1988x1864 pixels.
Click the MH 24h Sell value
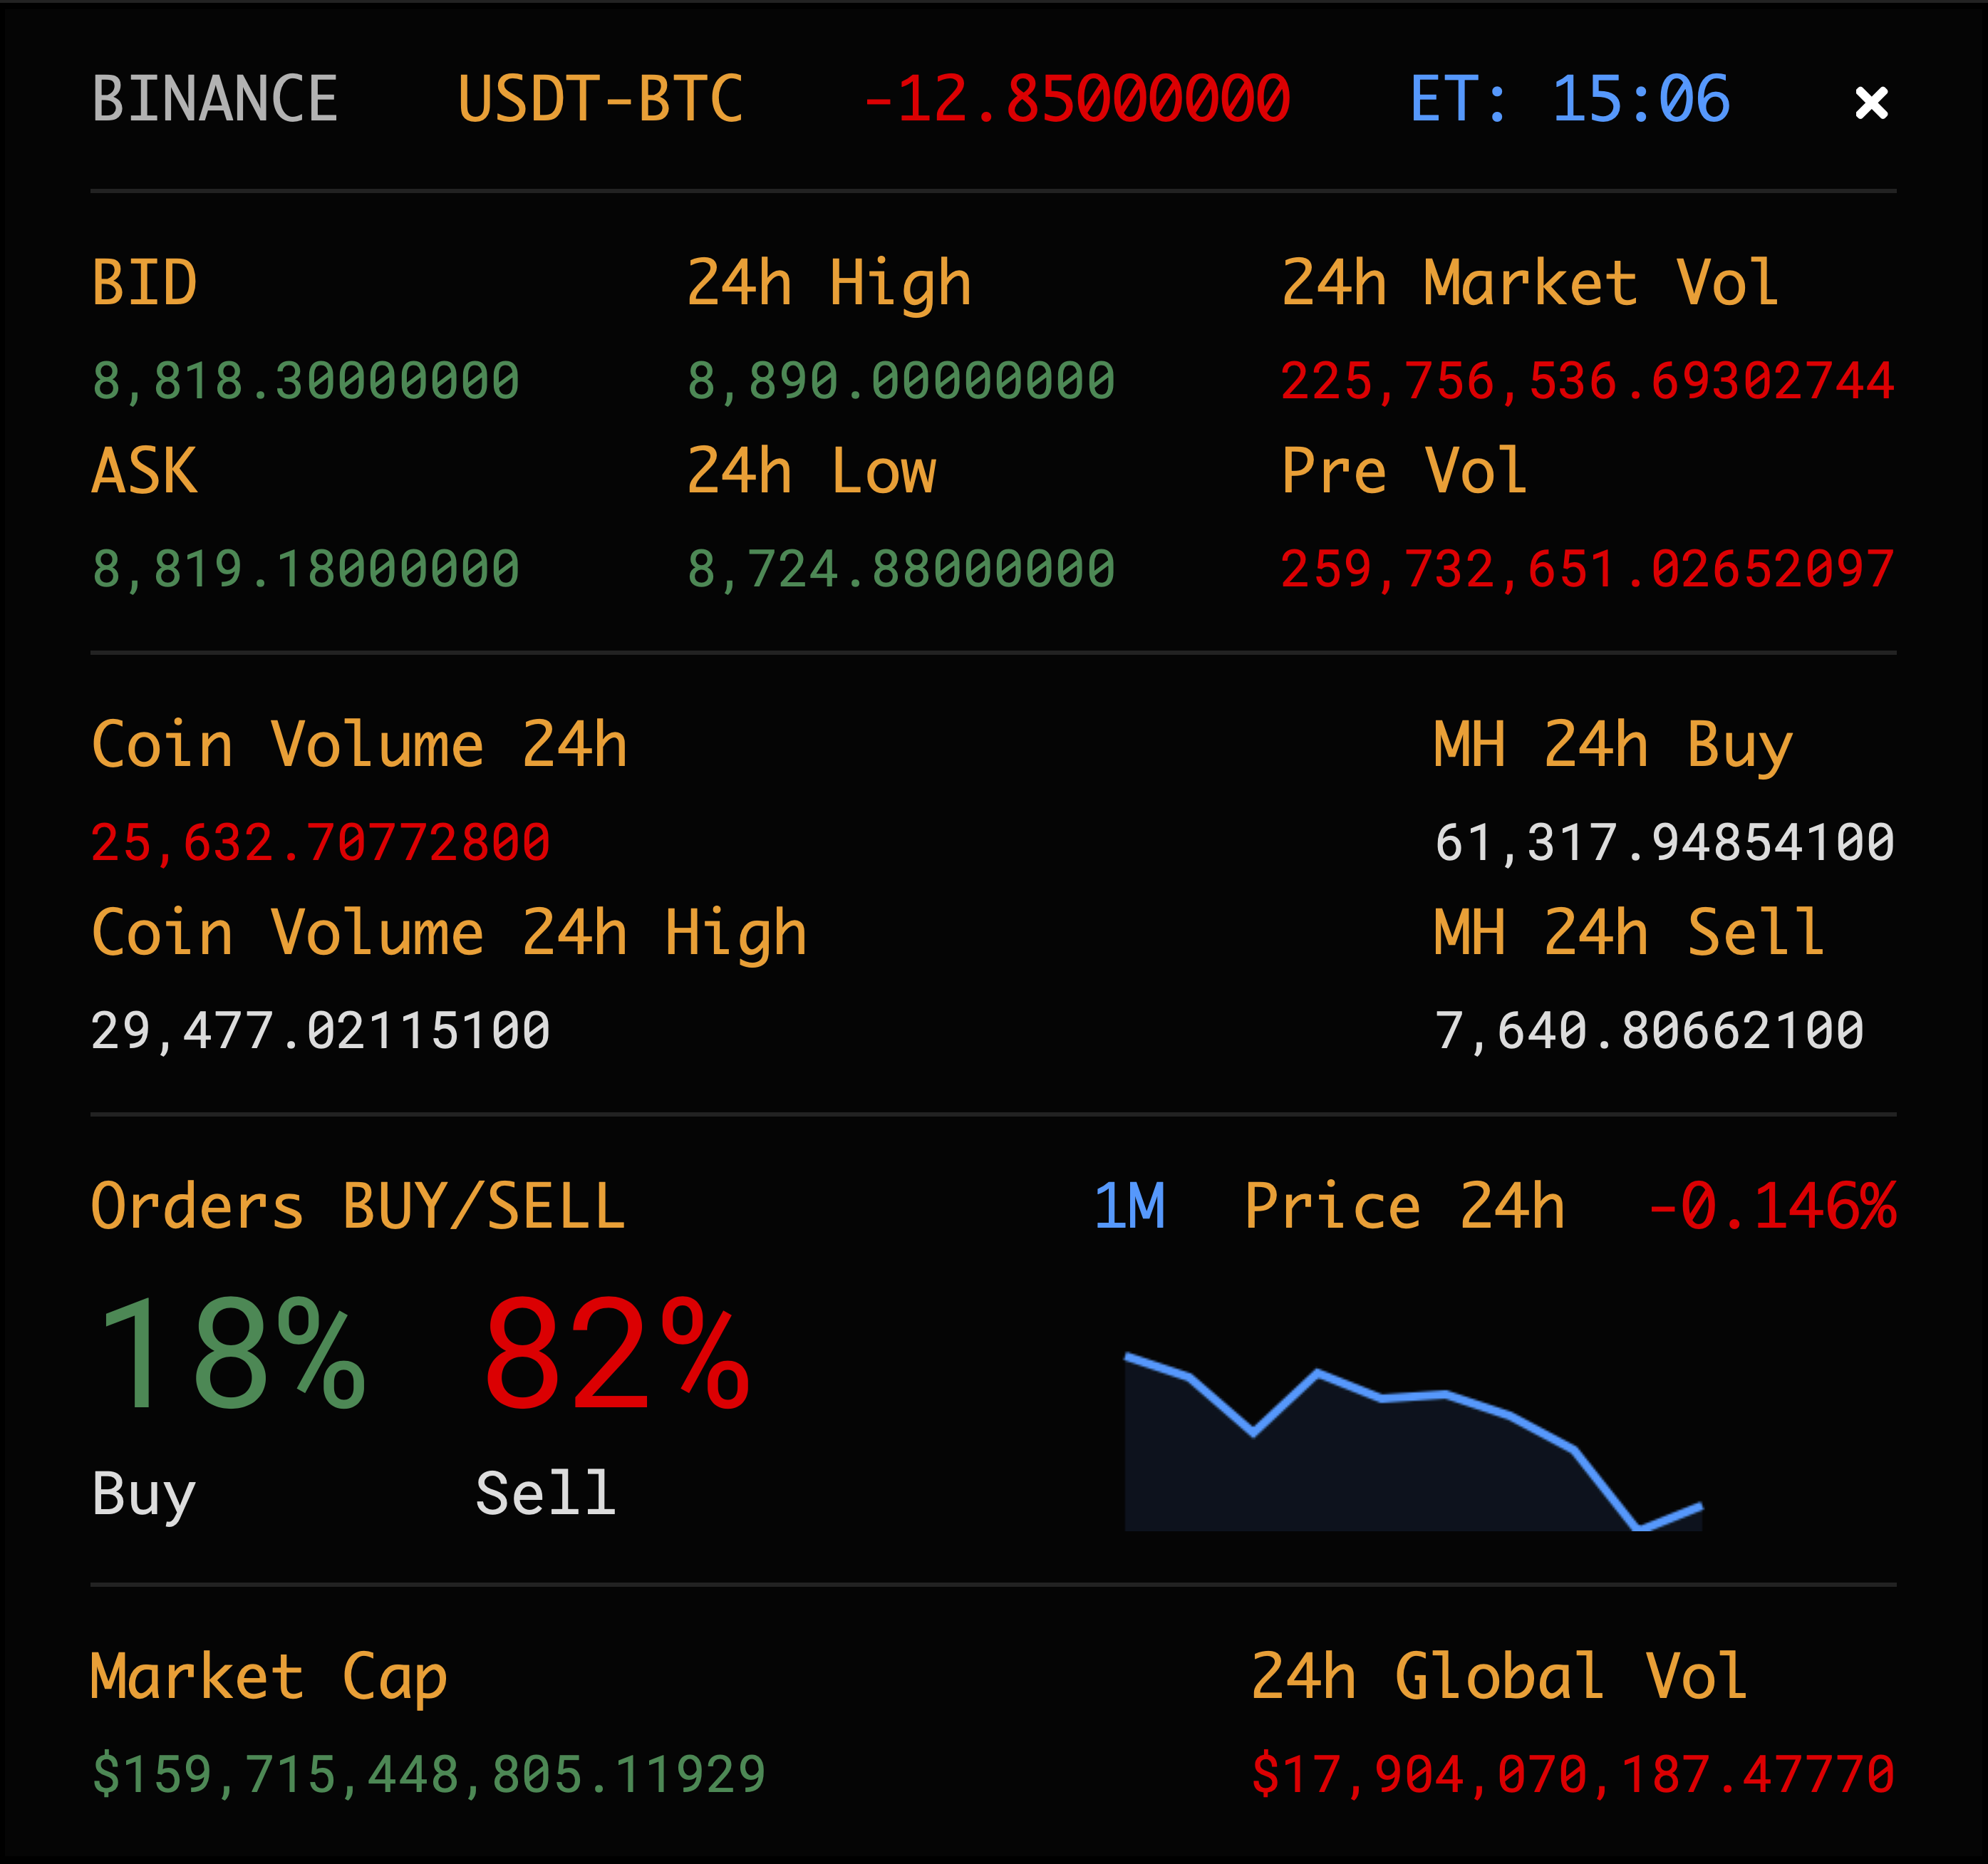(1649, 1030)
